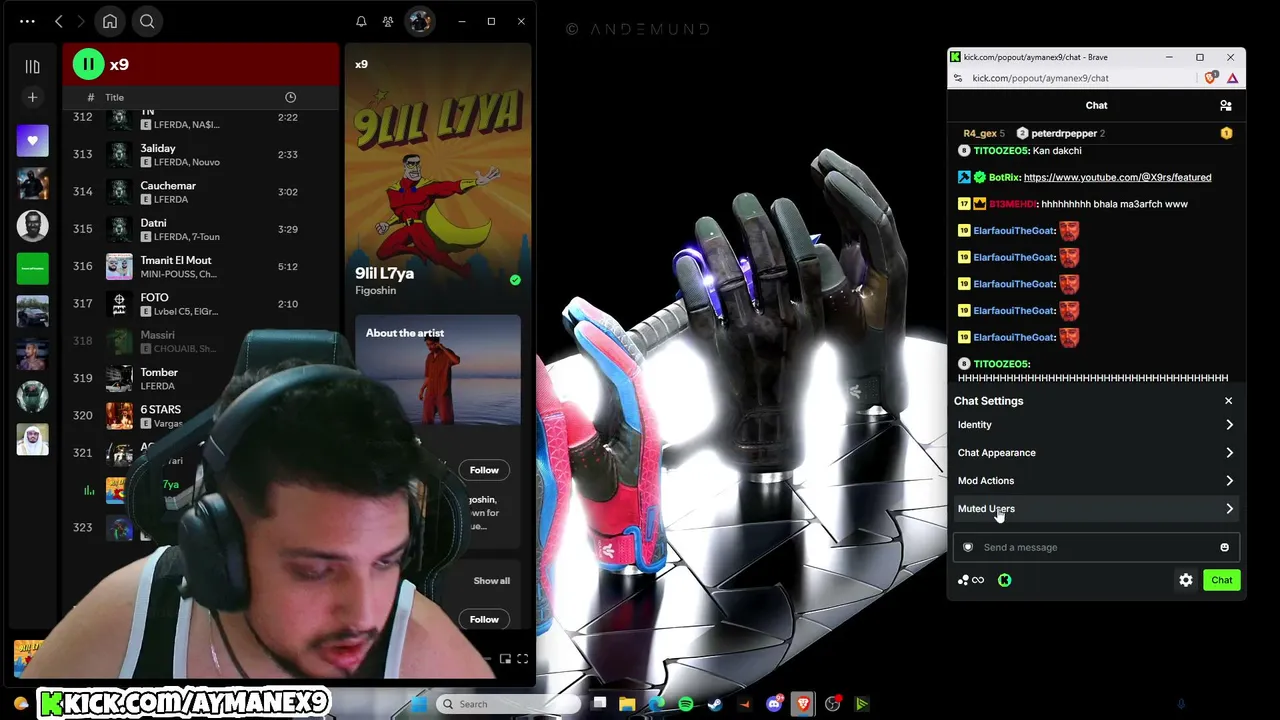This screenshot has width=1280, height=720.
Task: Enter Spotify full screen mode
Action: tap(522, 659)
